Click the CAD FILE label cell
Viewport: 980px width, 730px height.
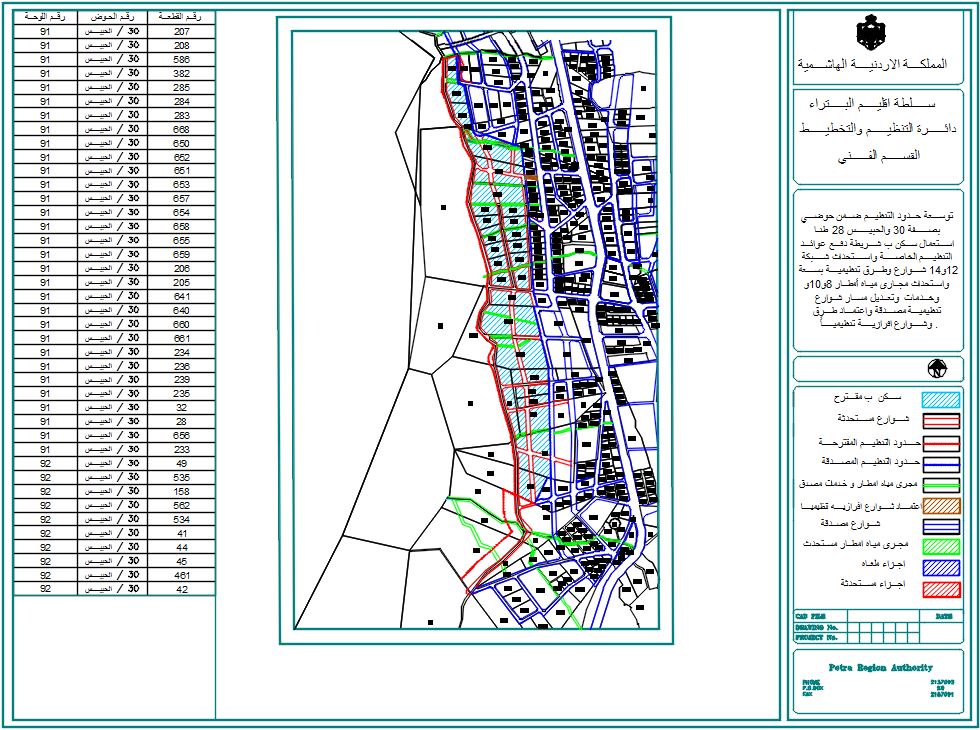tap(812, 616)
